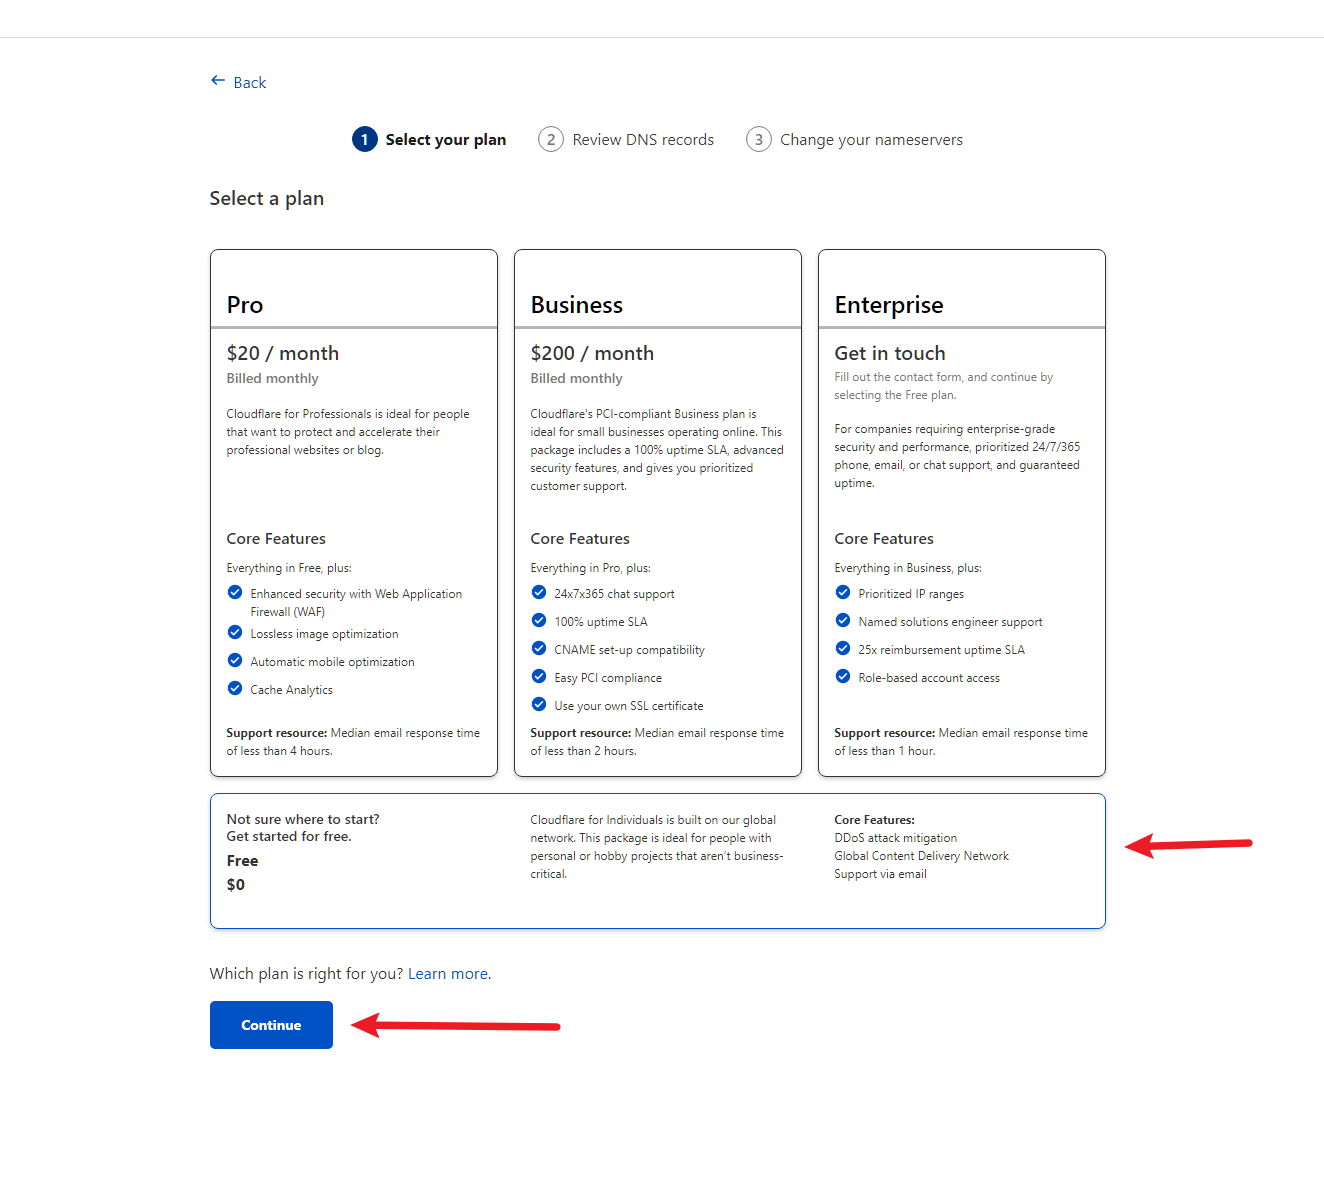Click 'Everything in Business, plus:' text
This screenshot has width=1324, height=1177.
pos(908,568)
